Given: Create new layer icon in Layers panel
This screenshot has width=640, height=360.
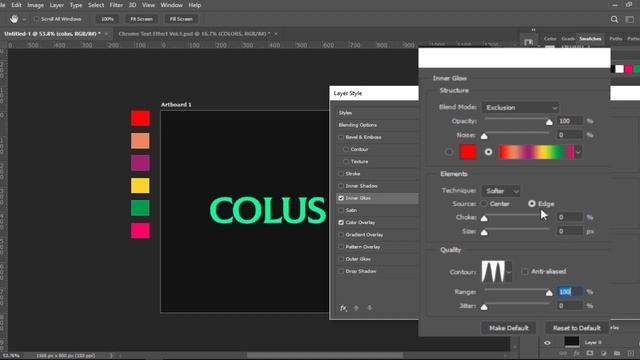Looking at the screenshot, I should click(631, 353).
